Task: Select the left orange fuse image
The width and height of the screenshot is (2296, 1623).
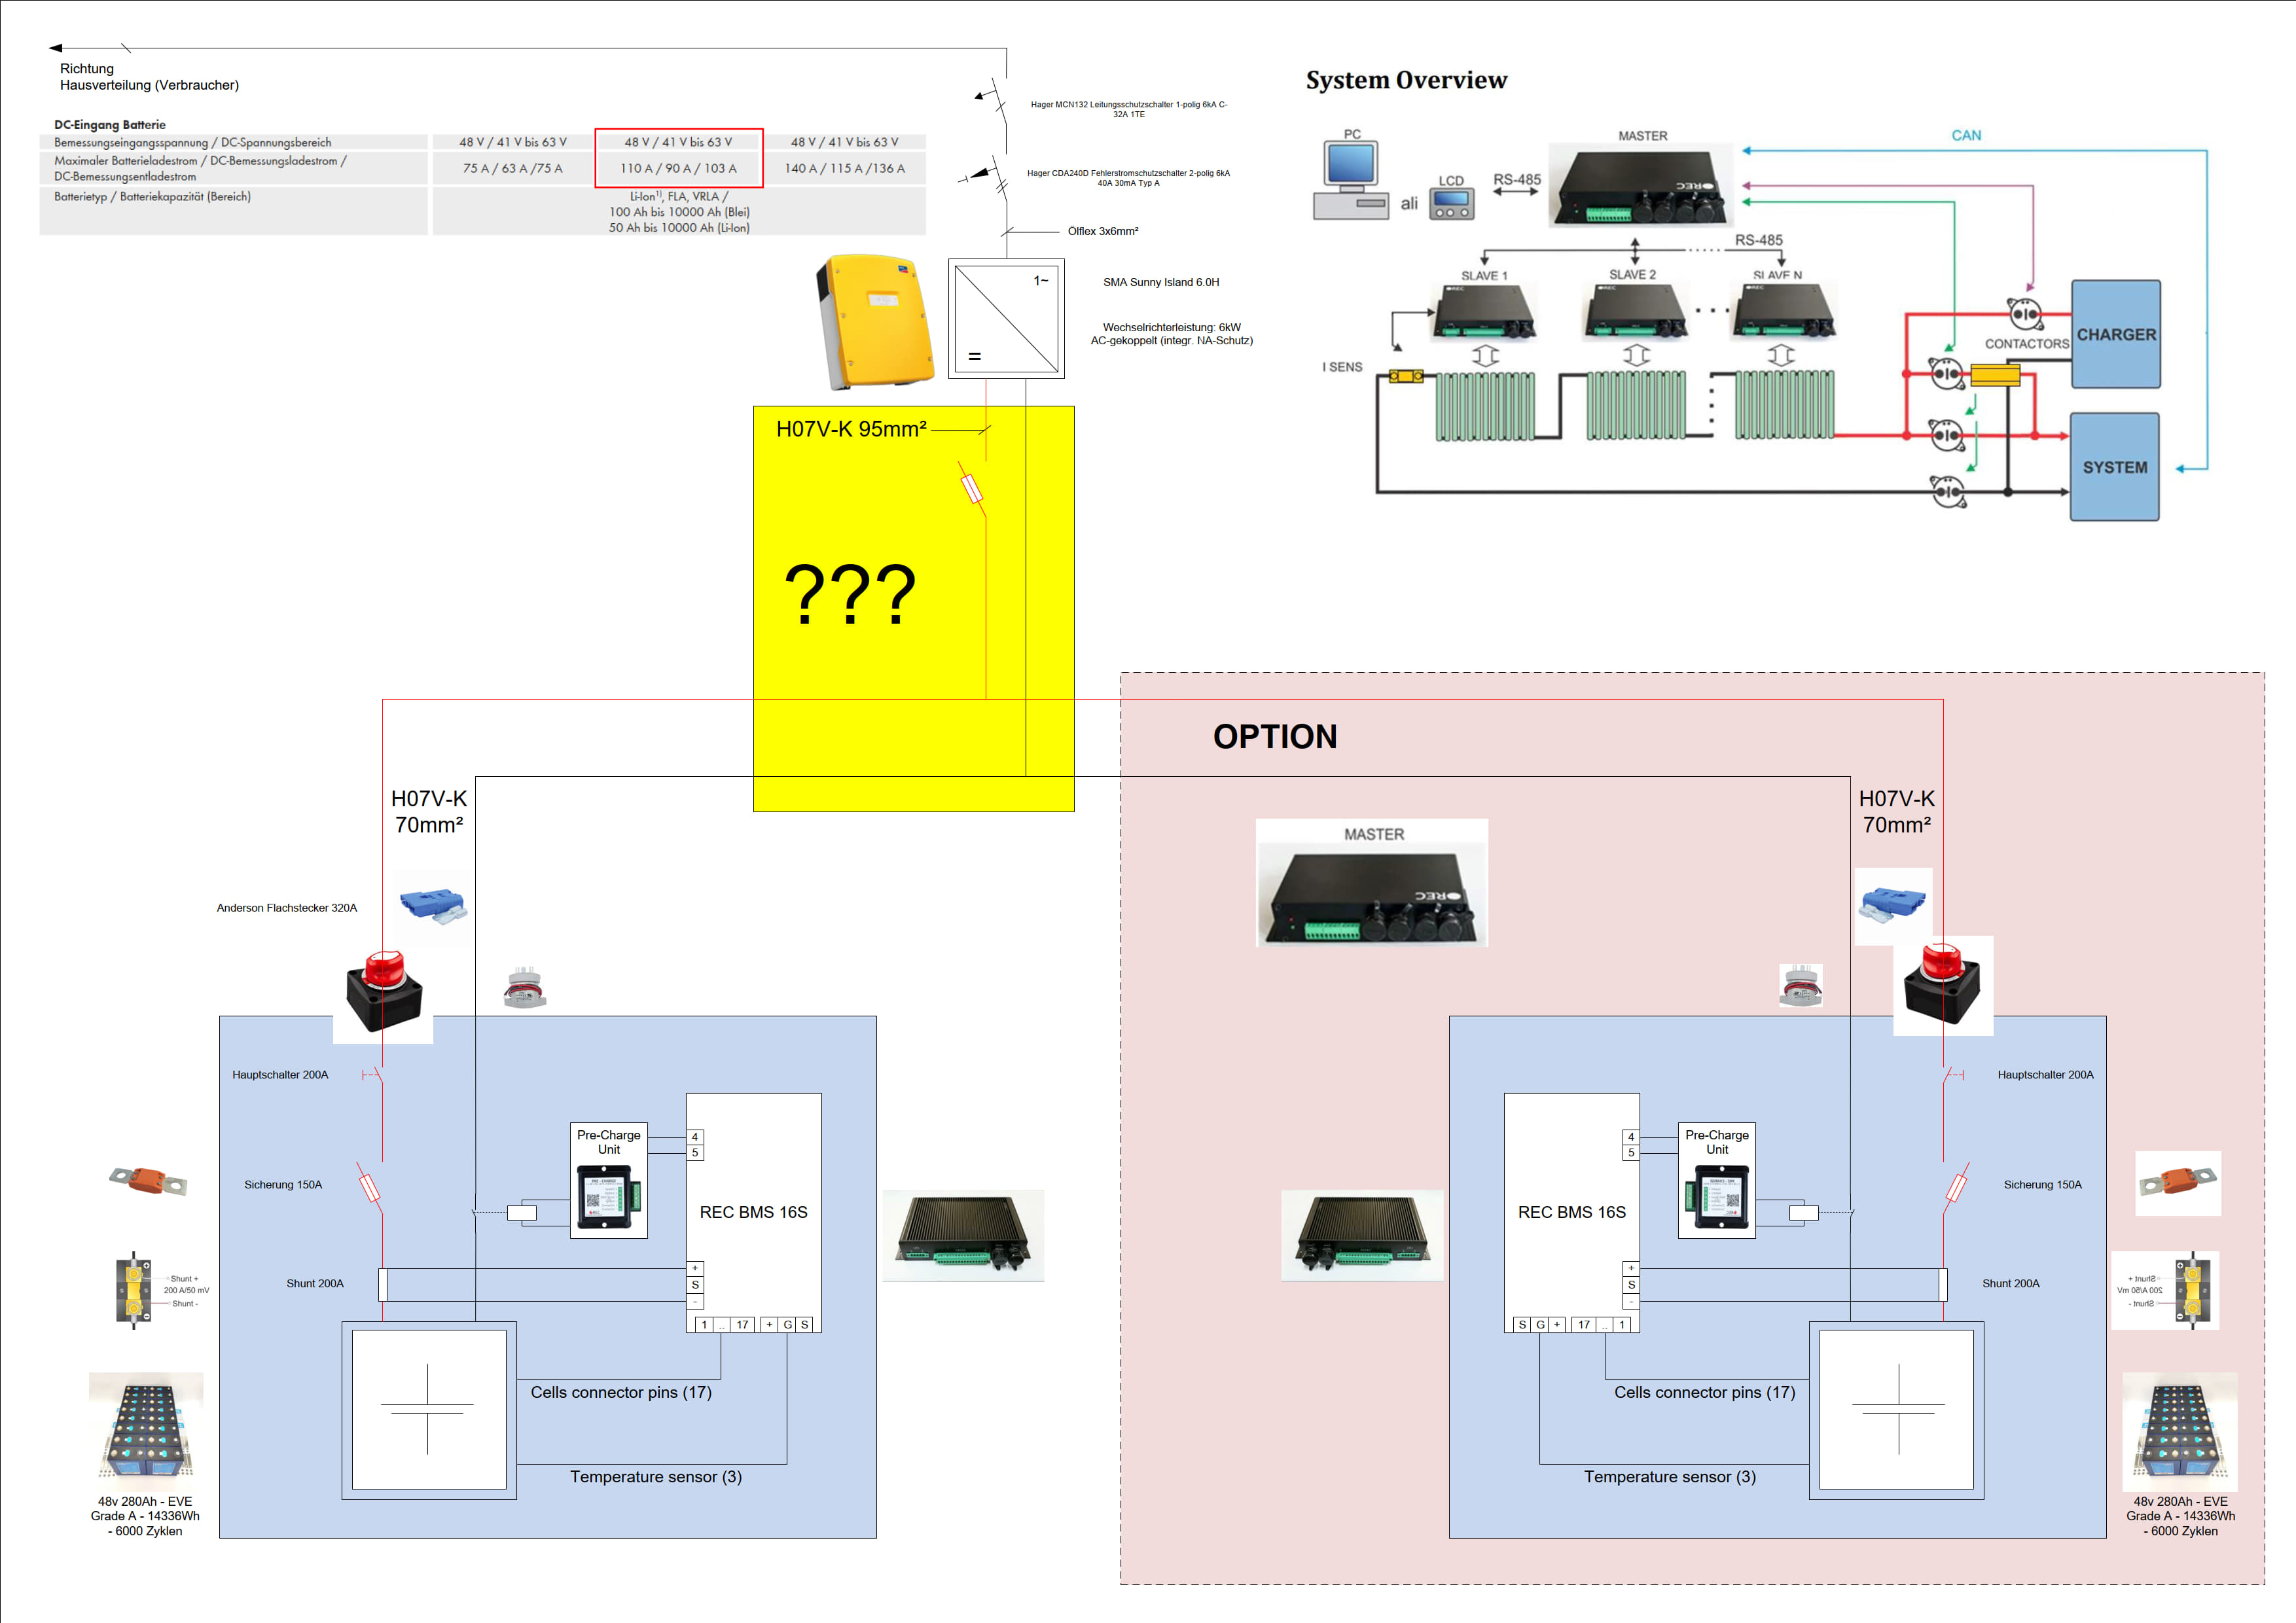Action: [x=148, y=1181]
